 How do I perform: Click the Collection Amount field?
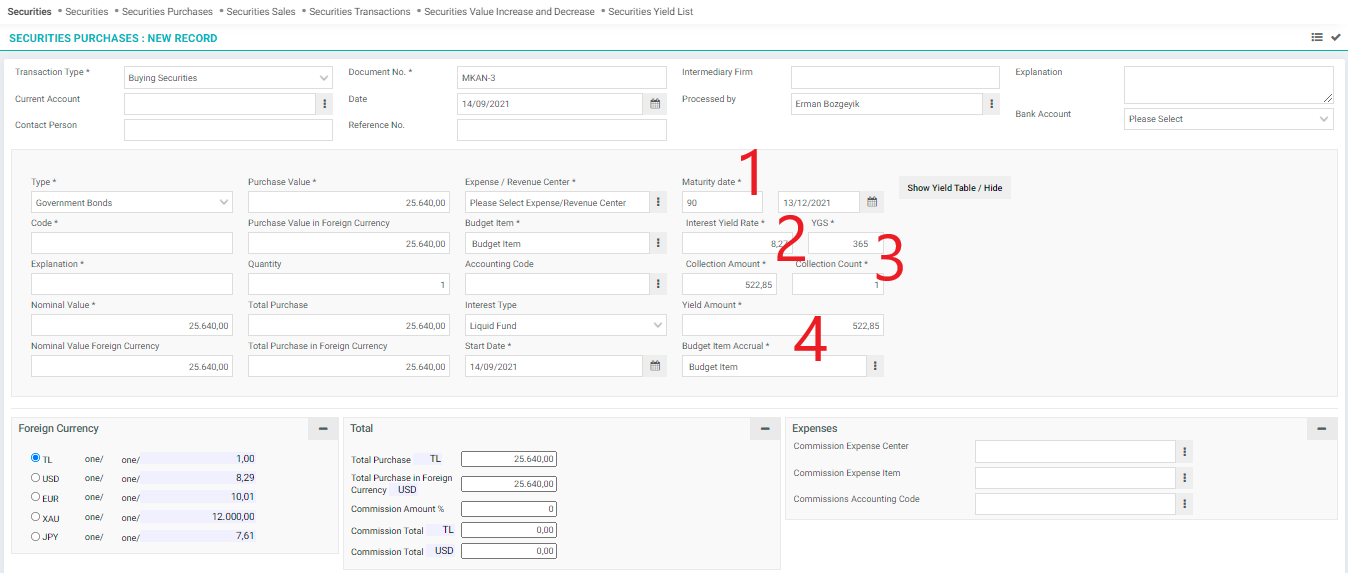729,285
